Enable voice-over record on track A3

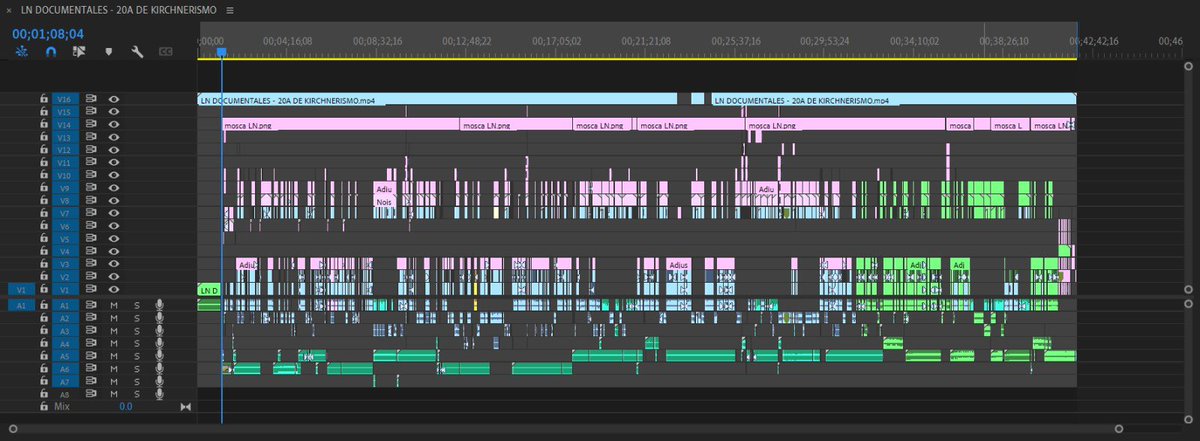click(158, 331)
